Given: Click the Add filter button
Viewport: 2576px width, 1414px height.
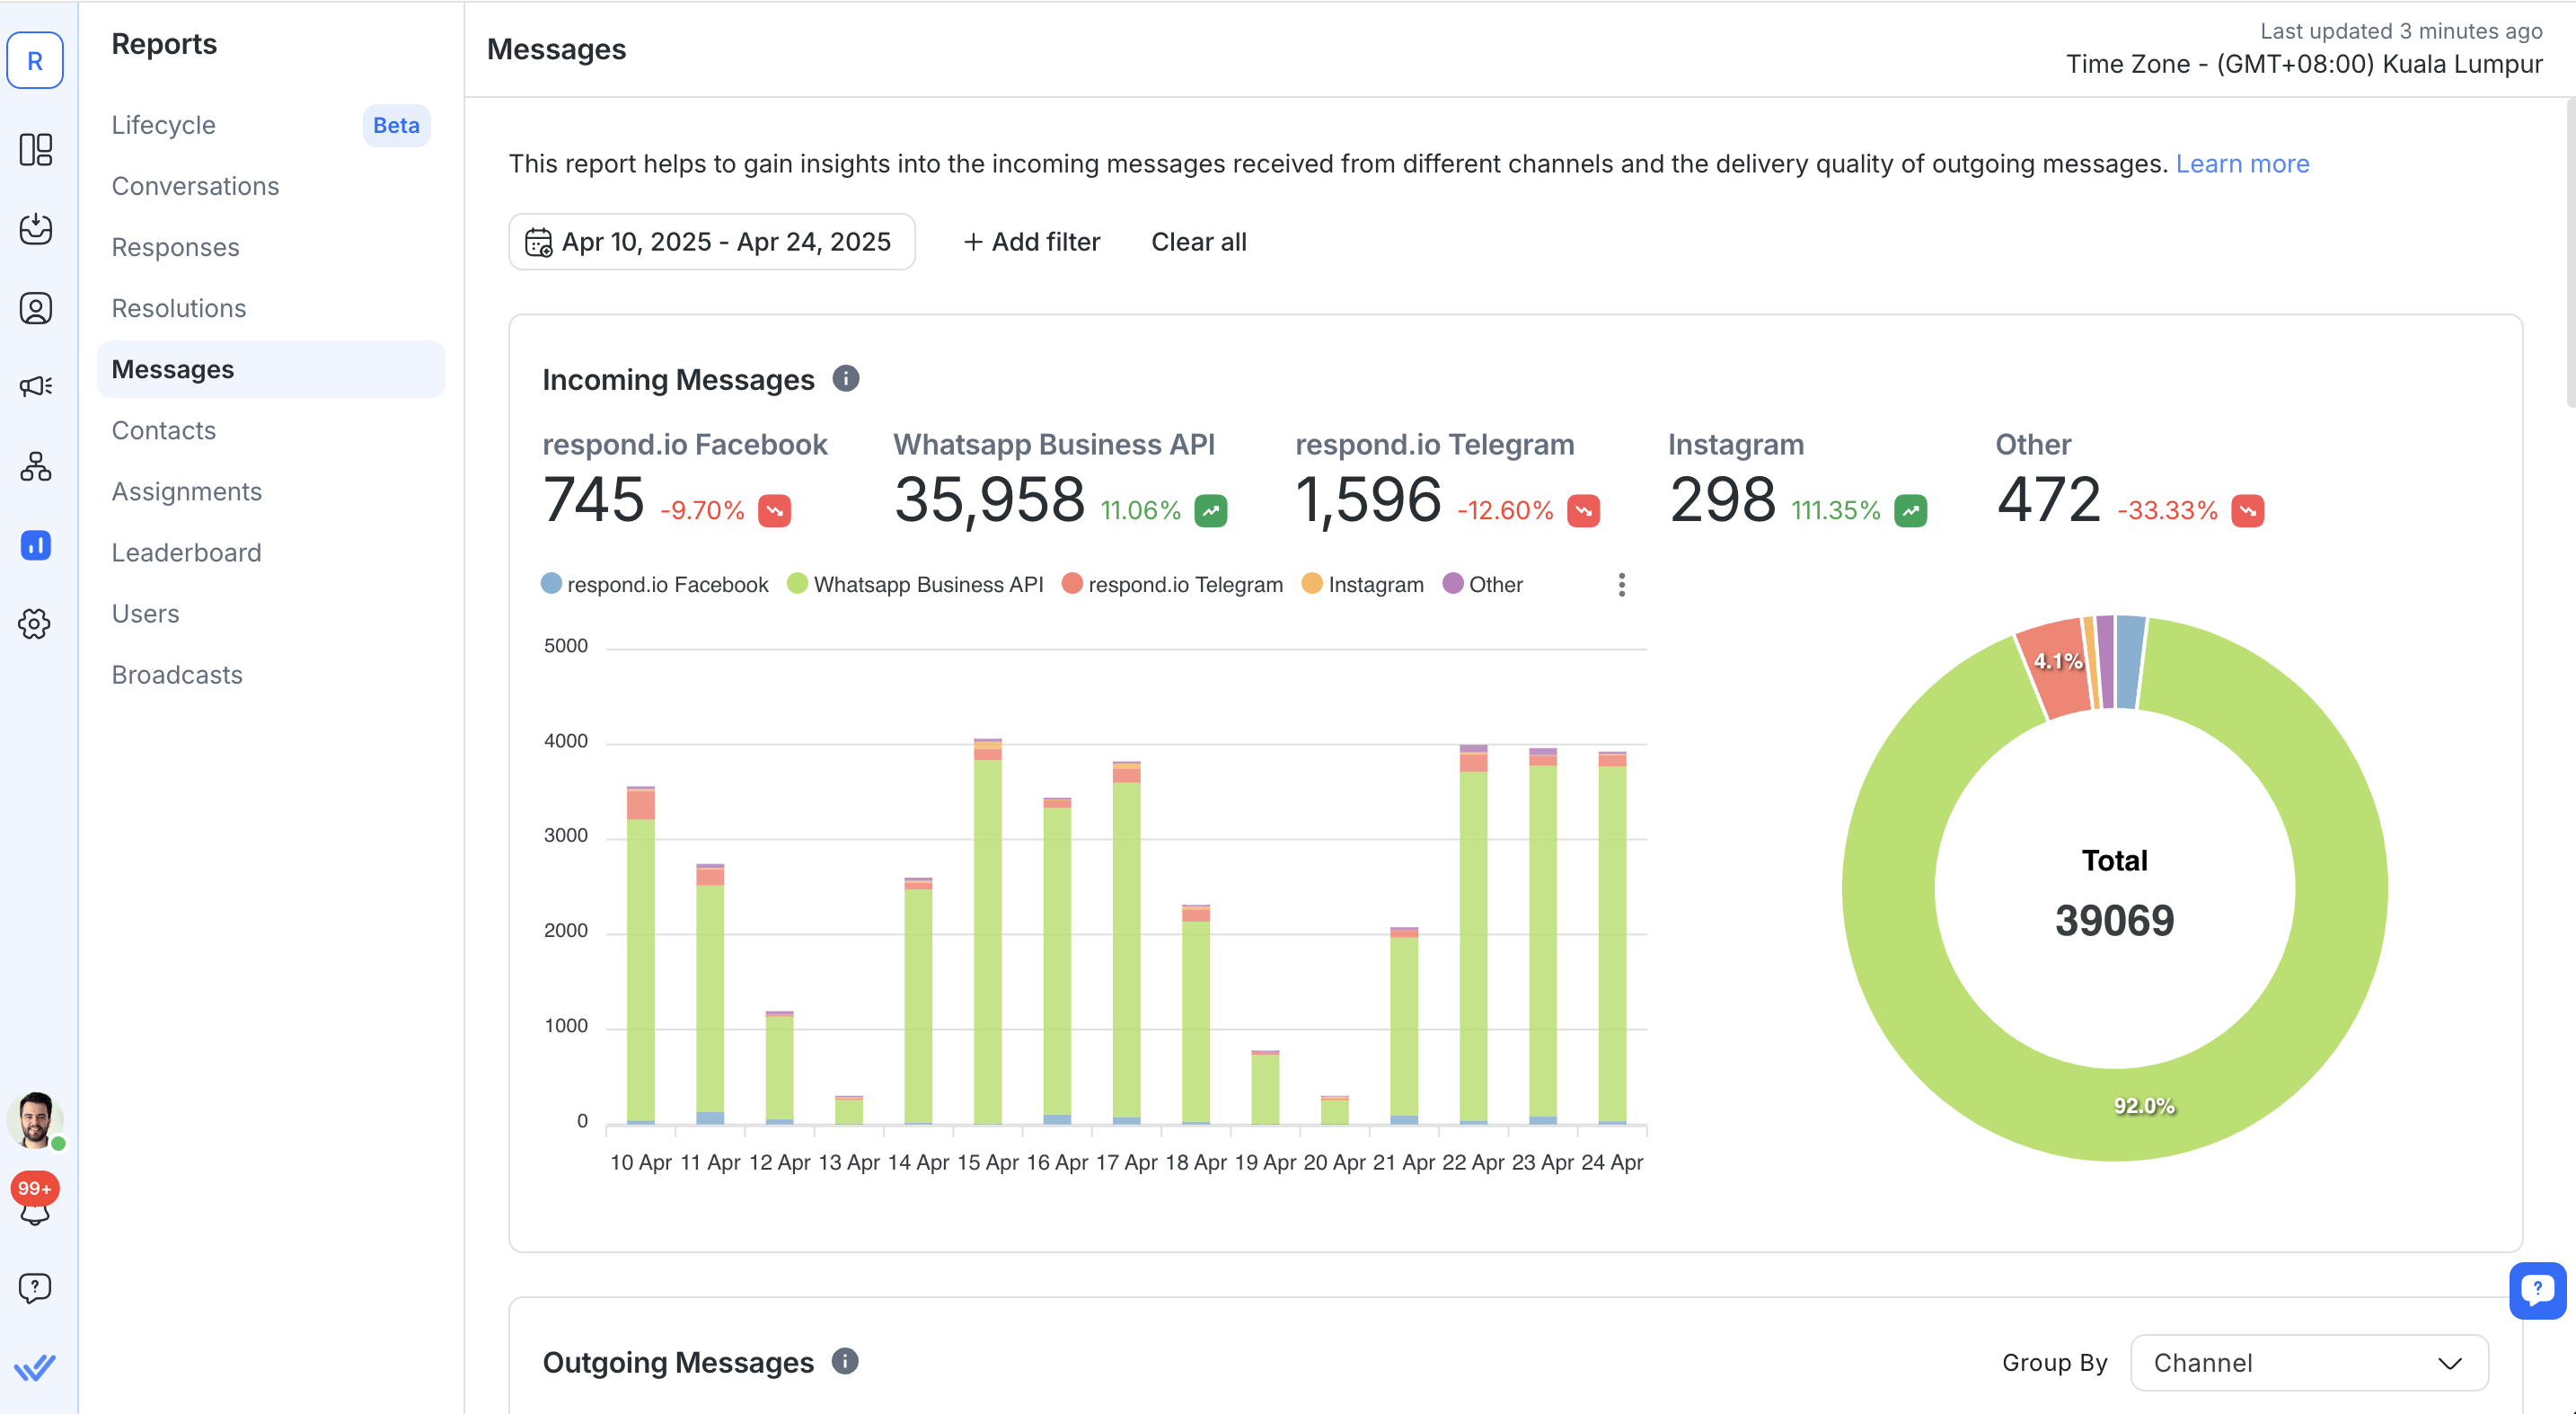Looking at the screenshot, I should tap(1032, 242).
